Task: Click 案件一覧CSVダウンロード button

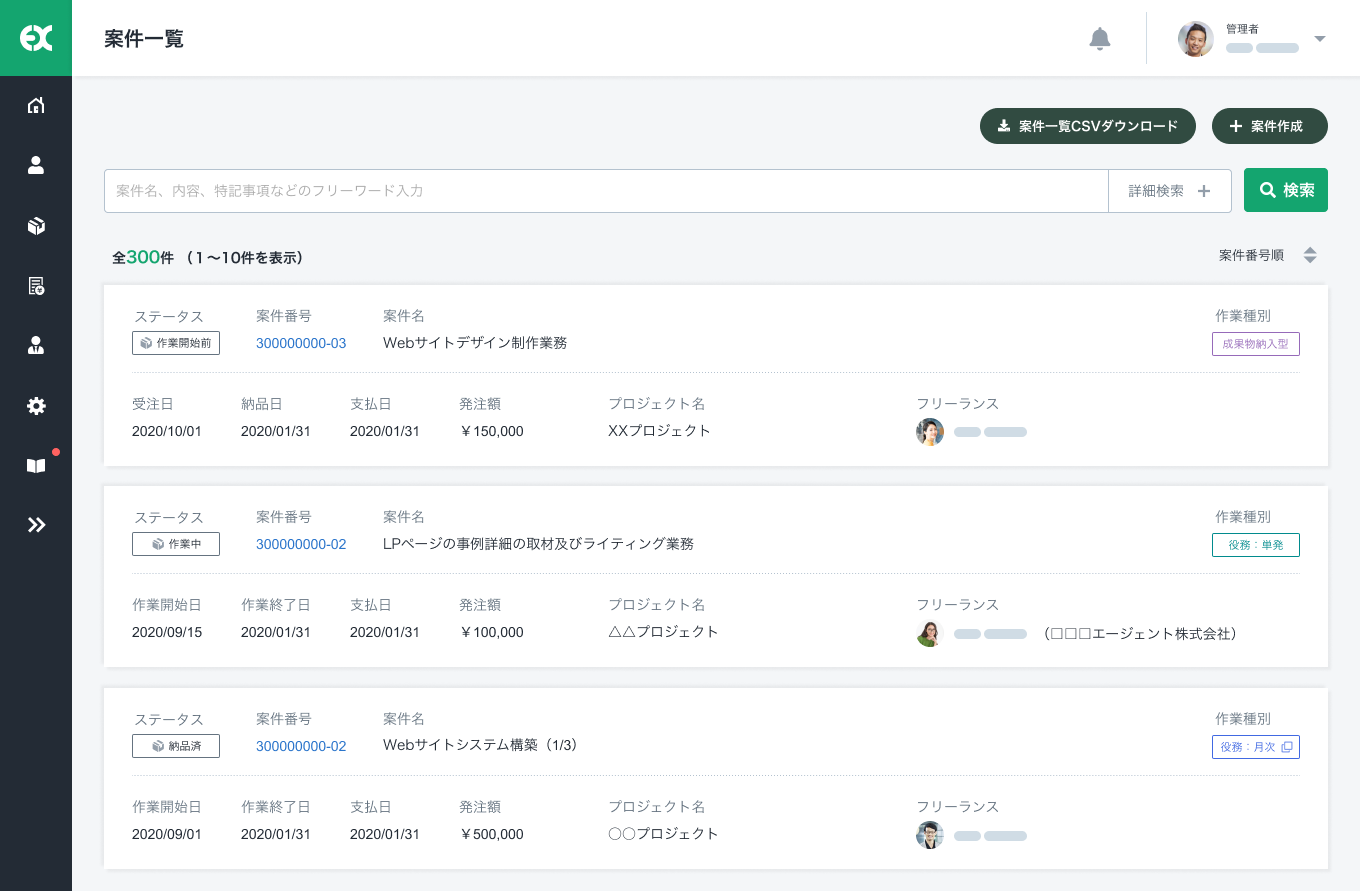Action: pos(1087,127)
